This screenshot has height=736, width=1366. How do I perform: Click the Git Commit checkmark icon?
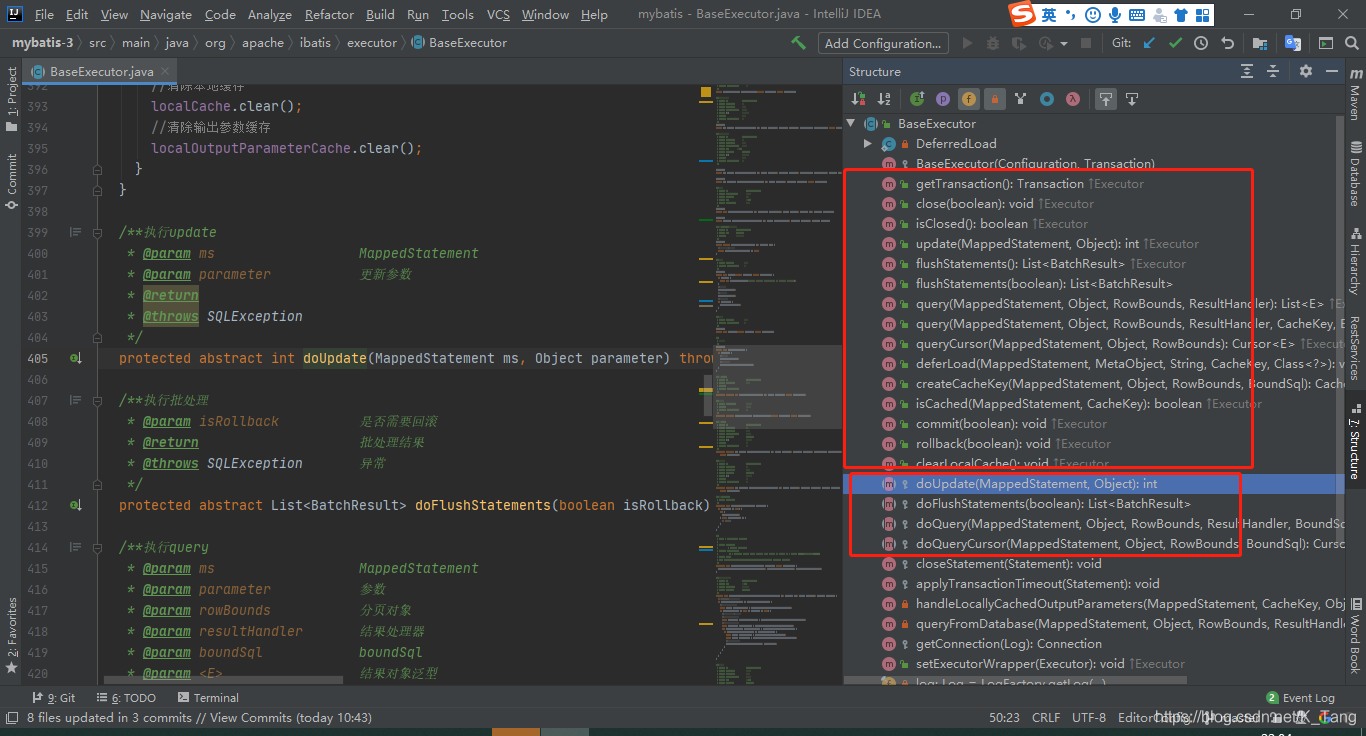(1175, 43)
